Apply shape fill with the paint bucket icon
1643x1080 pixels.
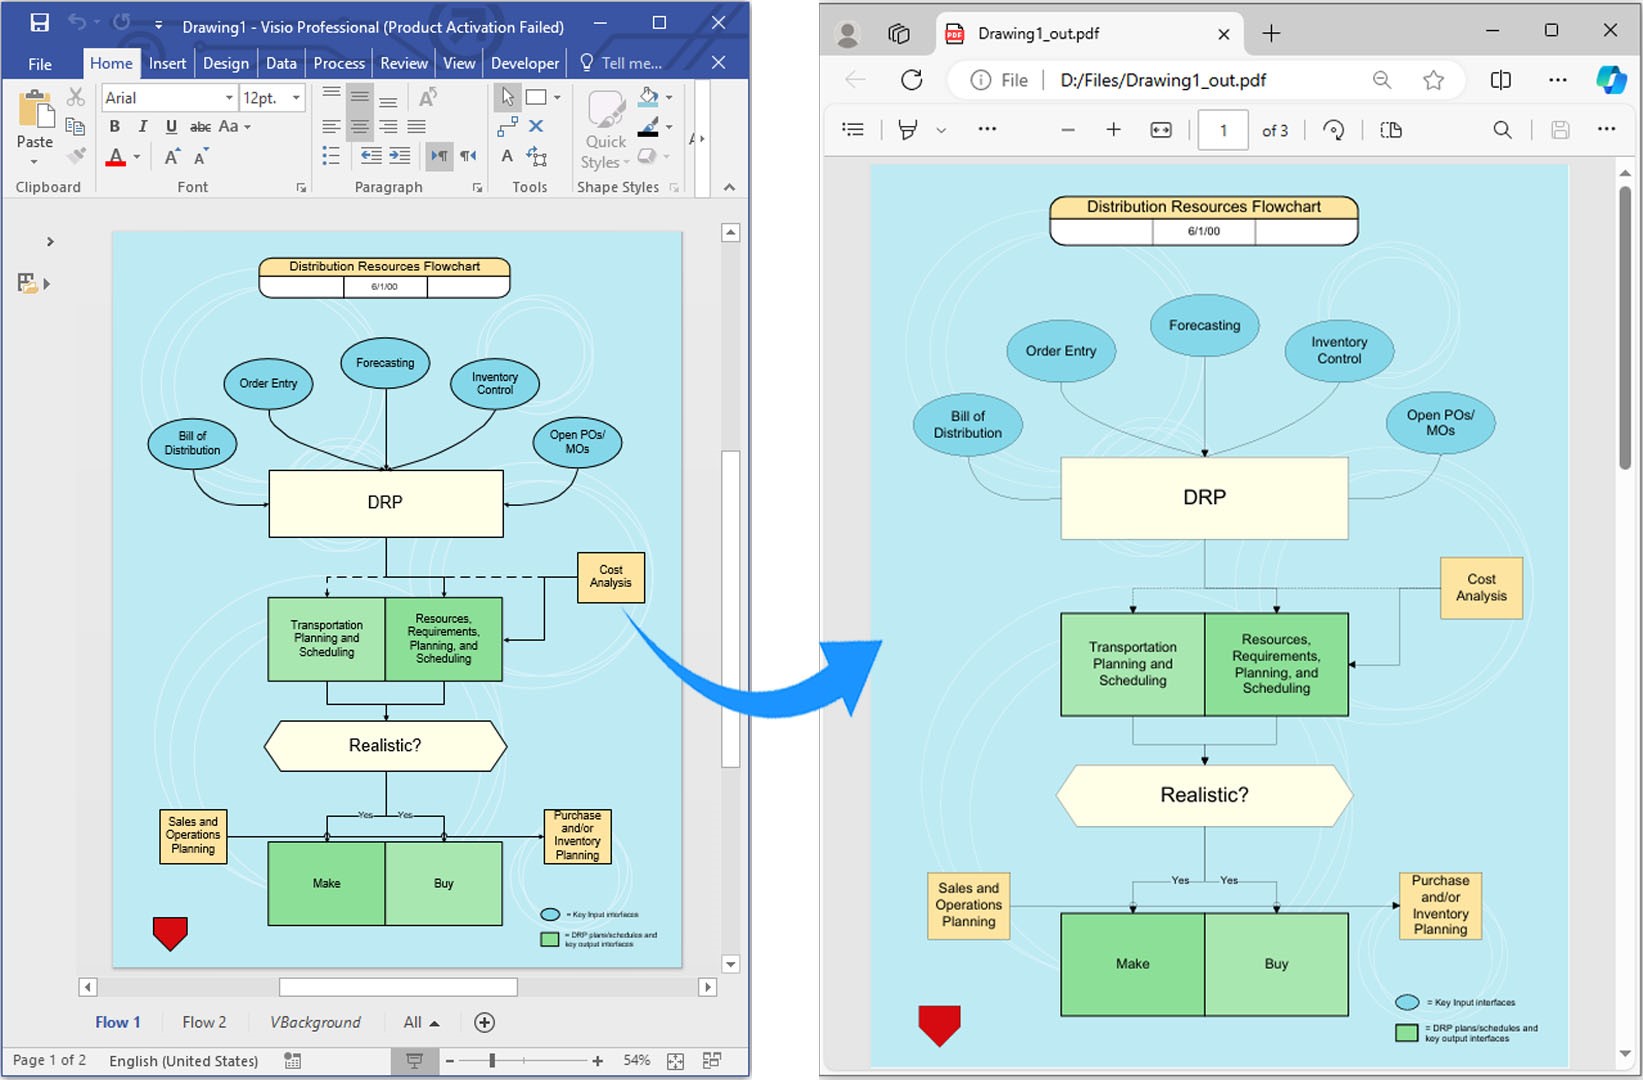point(648,96)
